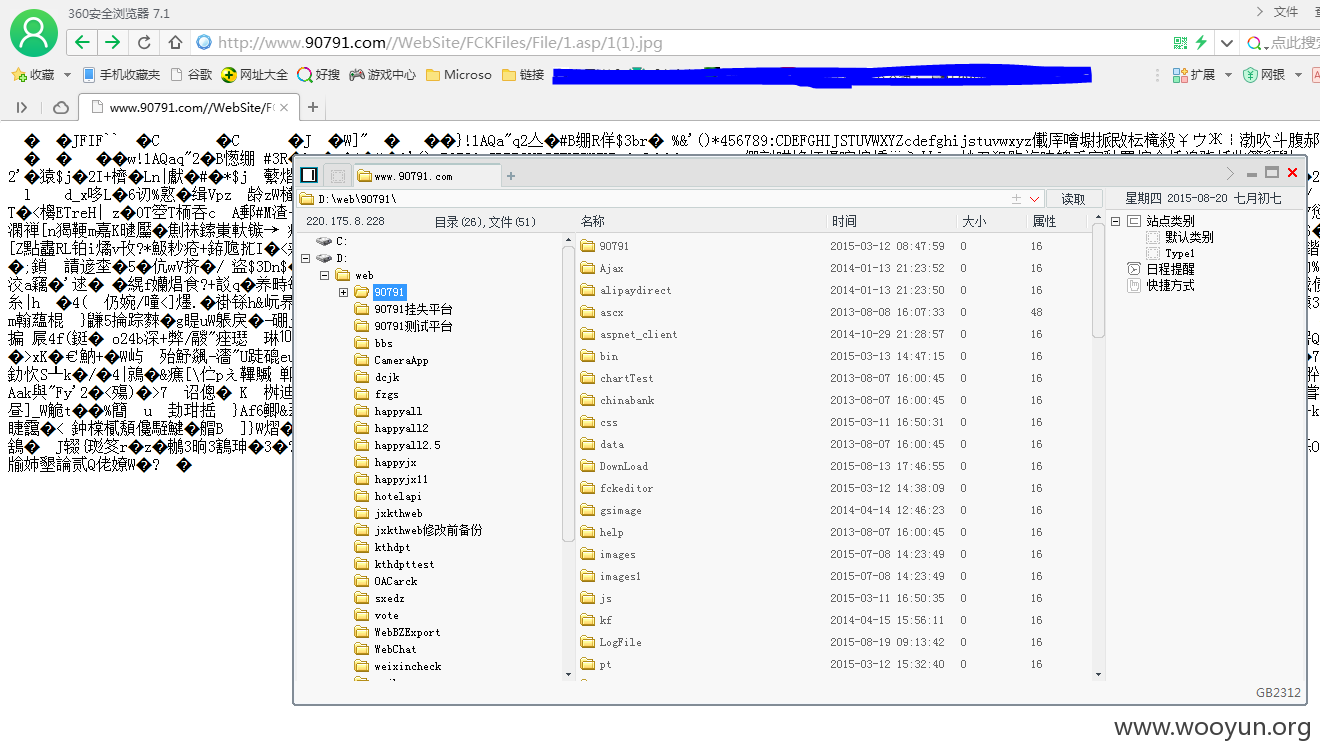This screenshot has width=1320, height=756.
Task: Open the 网银 online banking button
Action: pos(1264,75)
